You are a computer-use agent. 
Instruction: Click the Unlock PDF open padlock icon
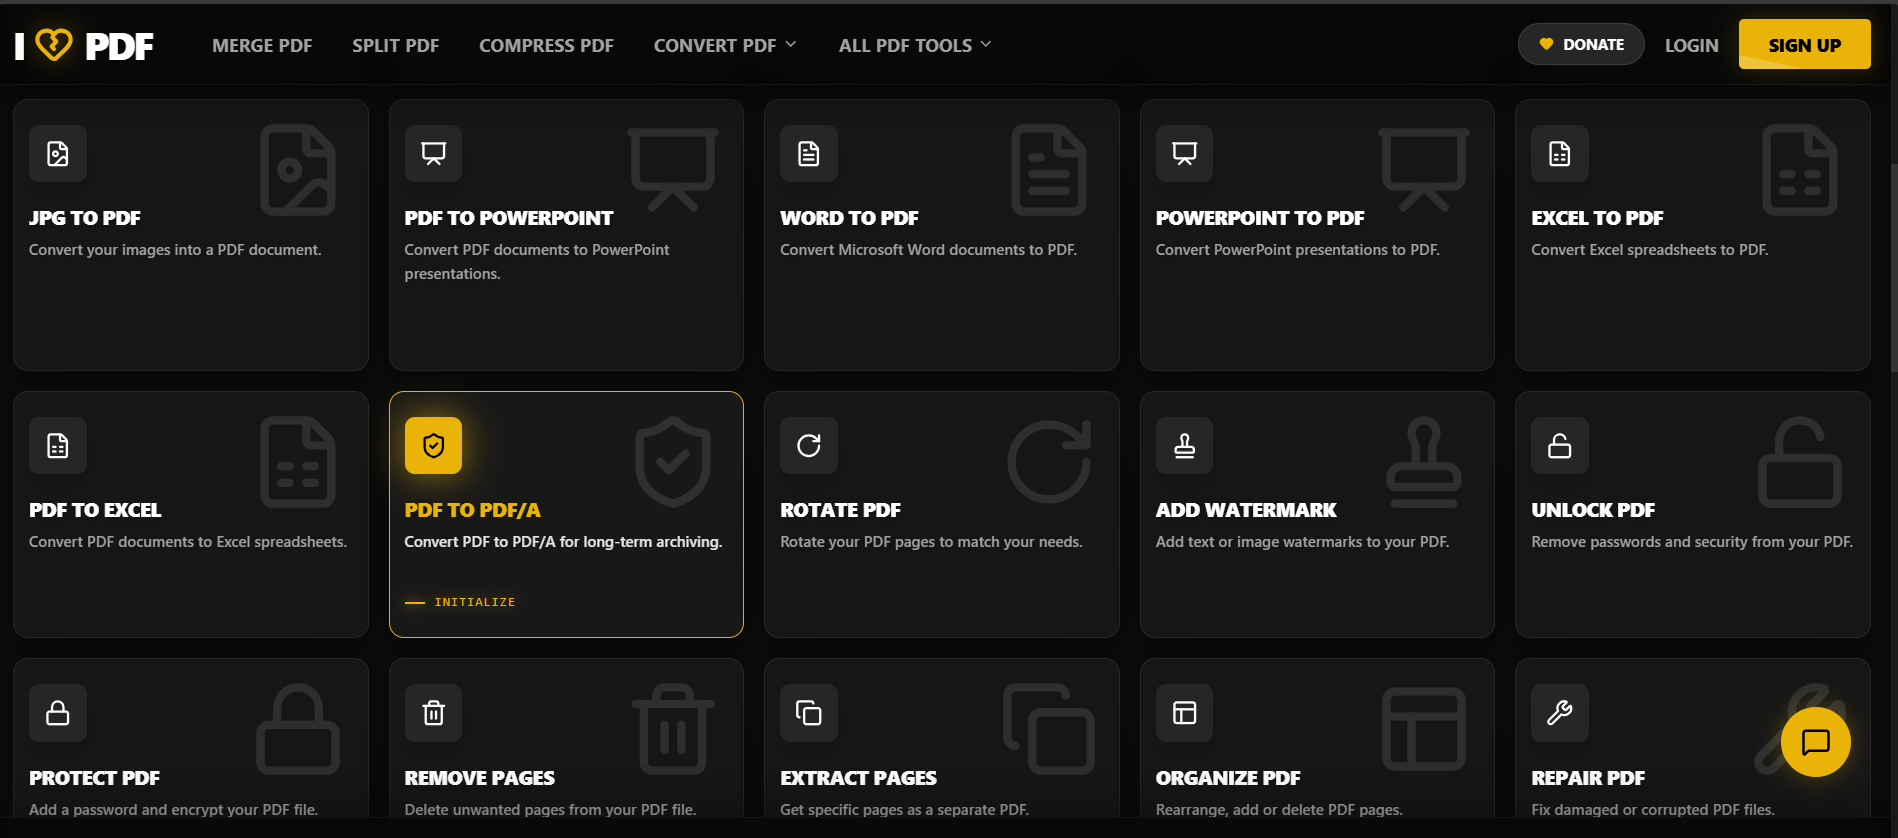click(x=1560, y=445)
